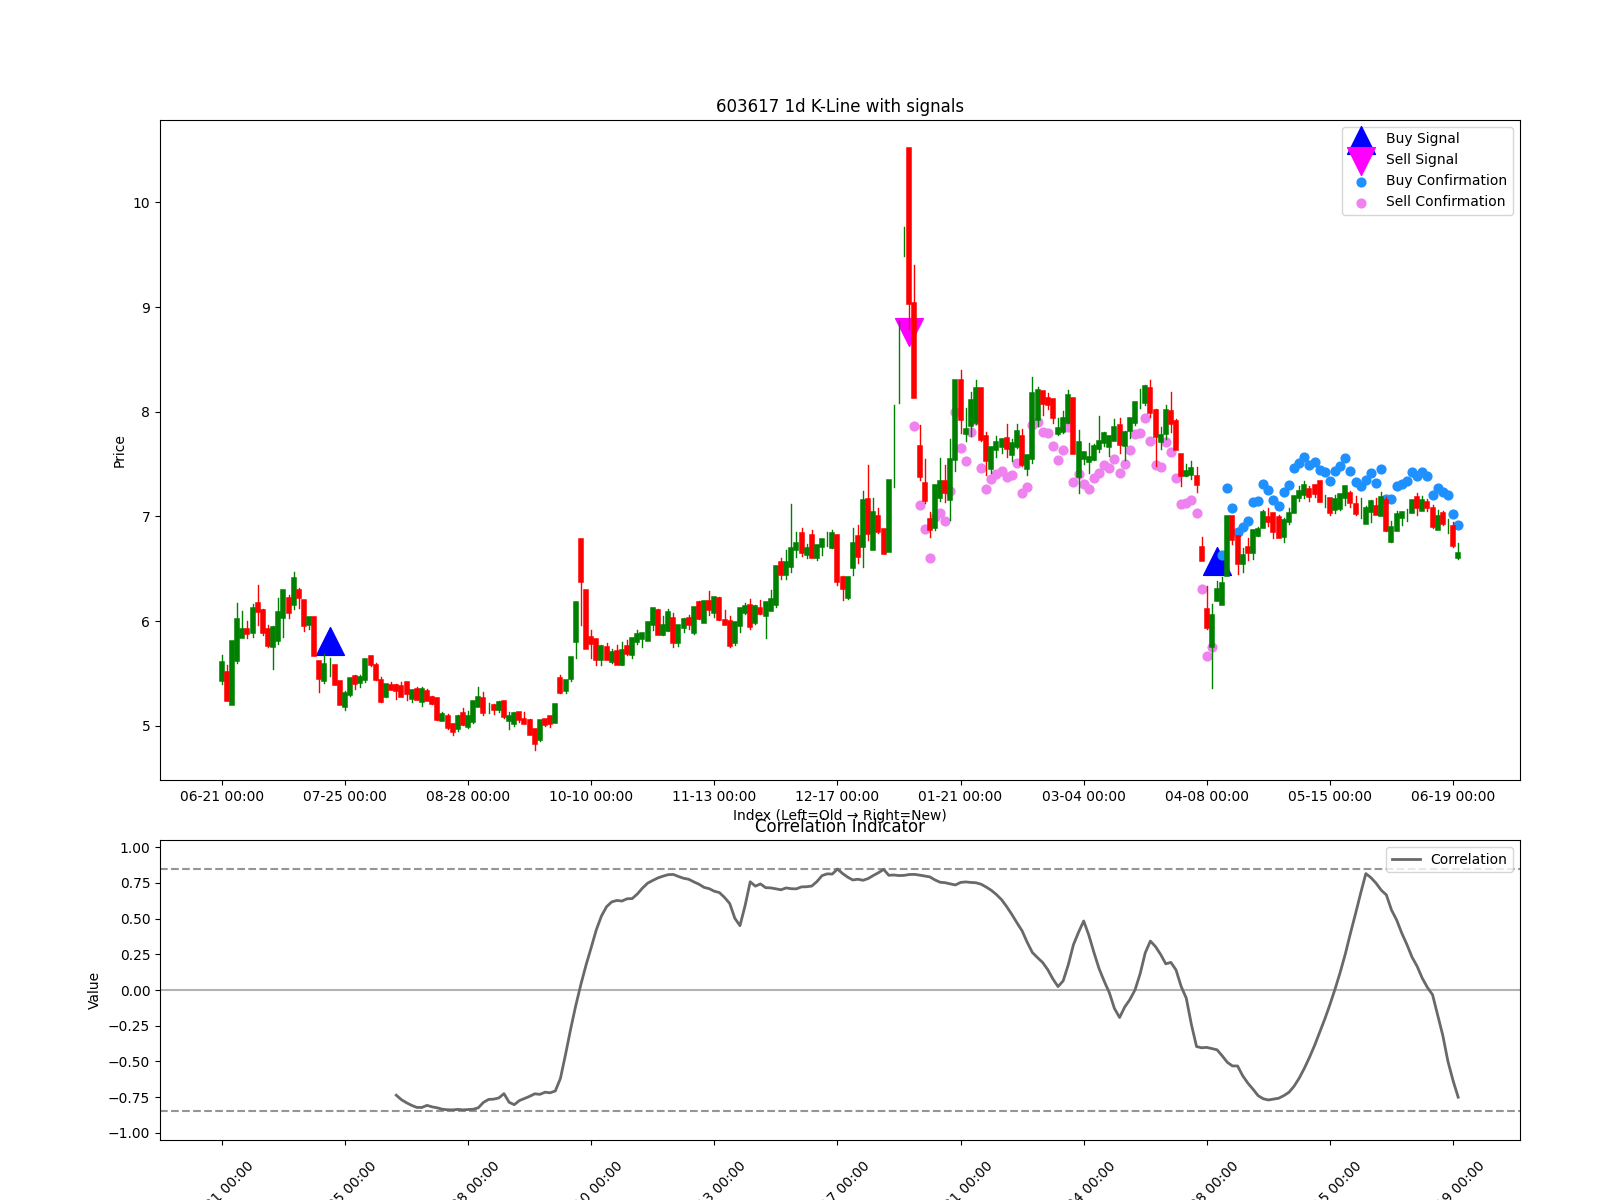Click the upper dashed threshold line in Correlation panel
The height and width of the screenshot is (1200, 1600).
click(840, 869)
